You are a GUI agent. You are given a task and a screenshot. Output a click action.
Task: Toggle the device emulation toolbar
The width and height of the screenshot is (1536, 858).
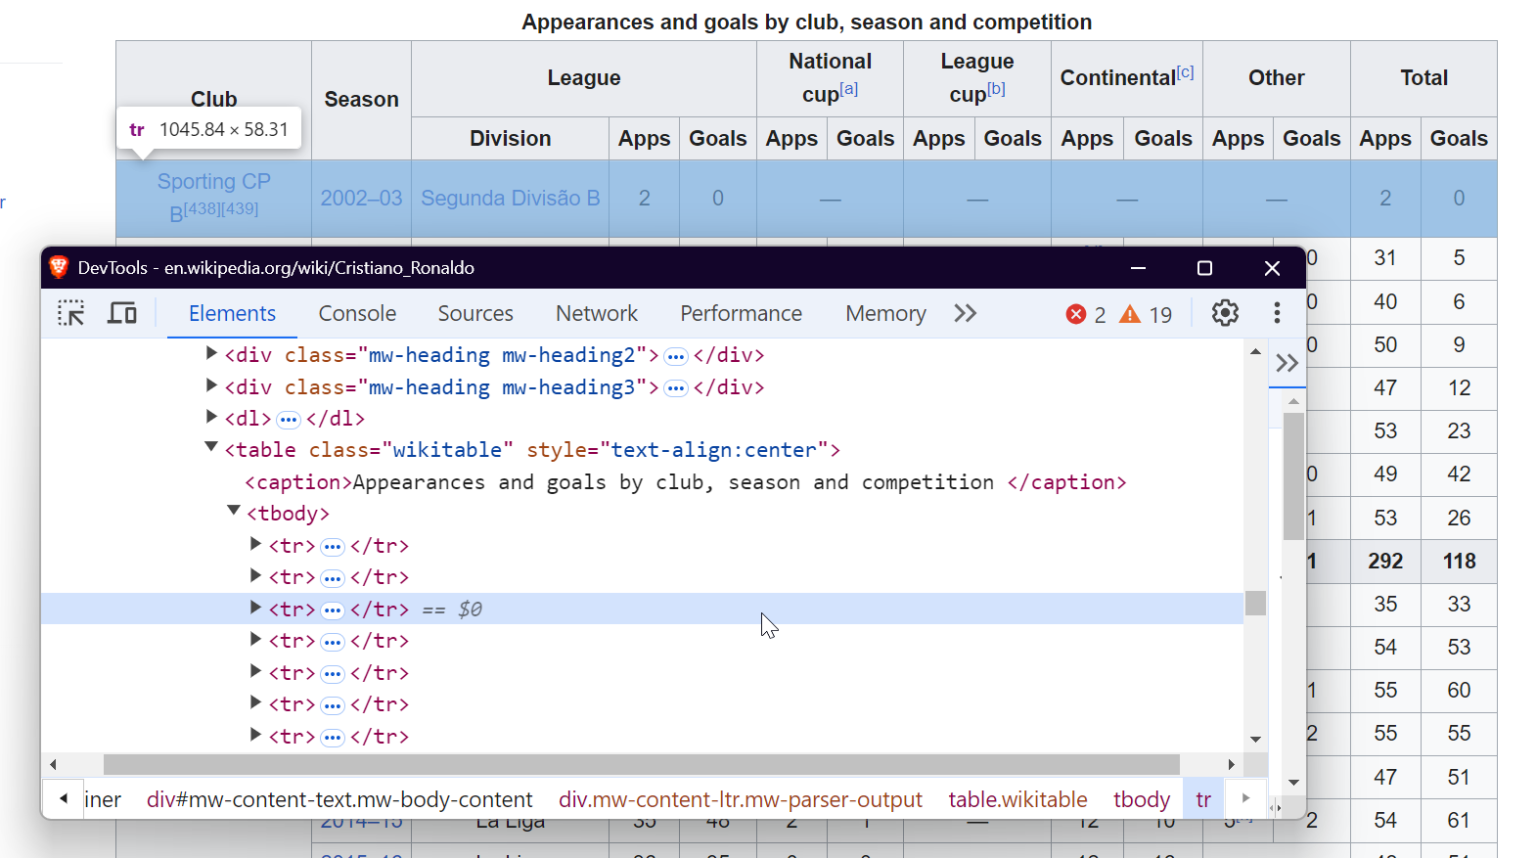pos(121,313)
